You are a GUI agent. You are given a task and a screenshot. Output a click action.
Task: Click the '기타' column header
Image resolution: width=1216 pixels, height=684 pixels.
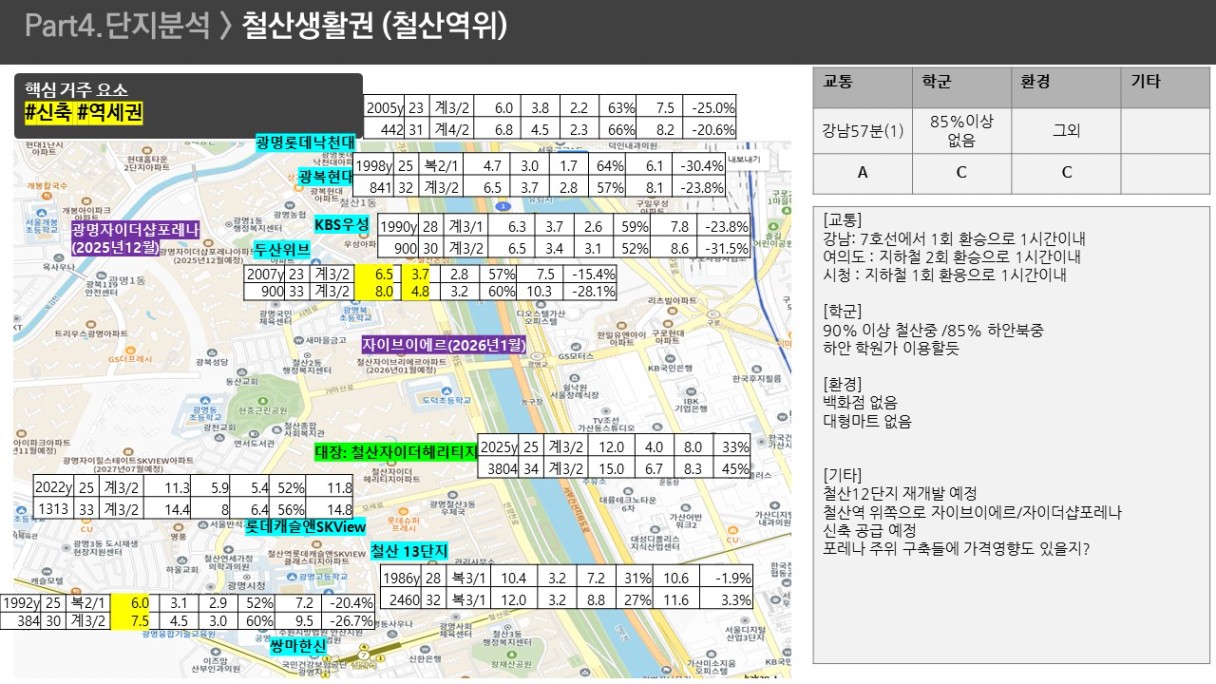coord(1146,83)
